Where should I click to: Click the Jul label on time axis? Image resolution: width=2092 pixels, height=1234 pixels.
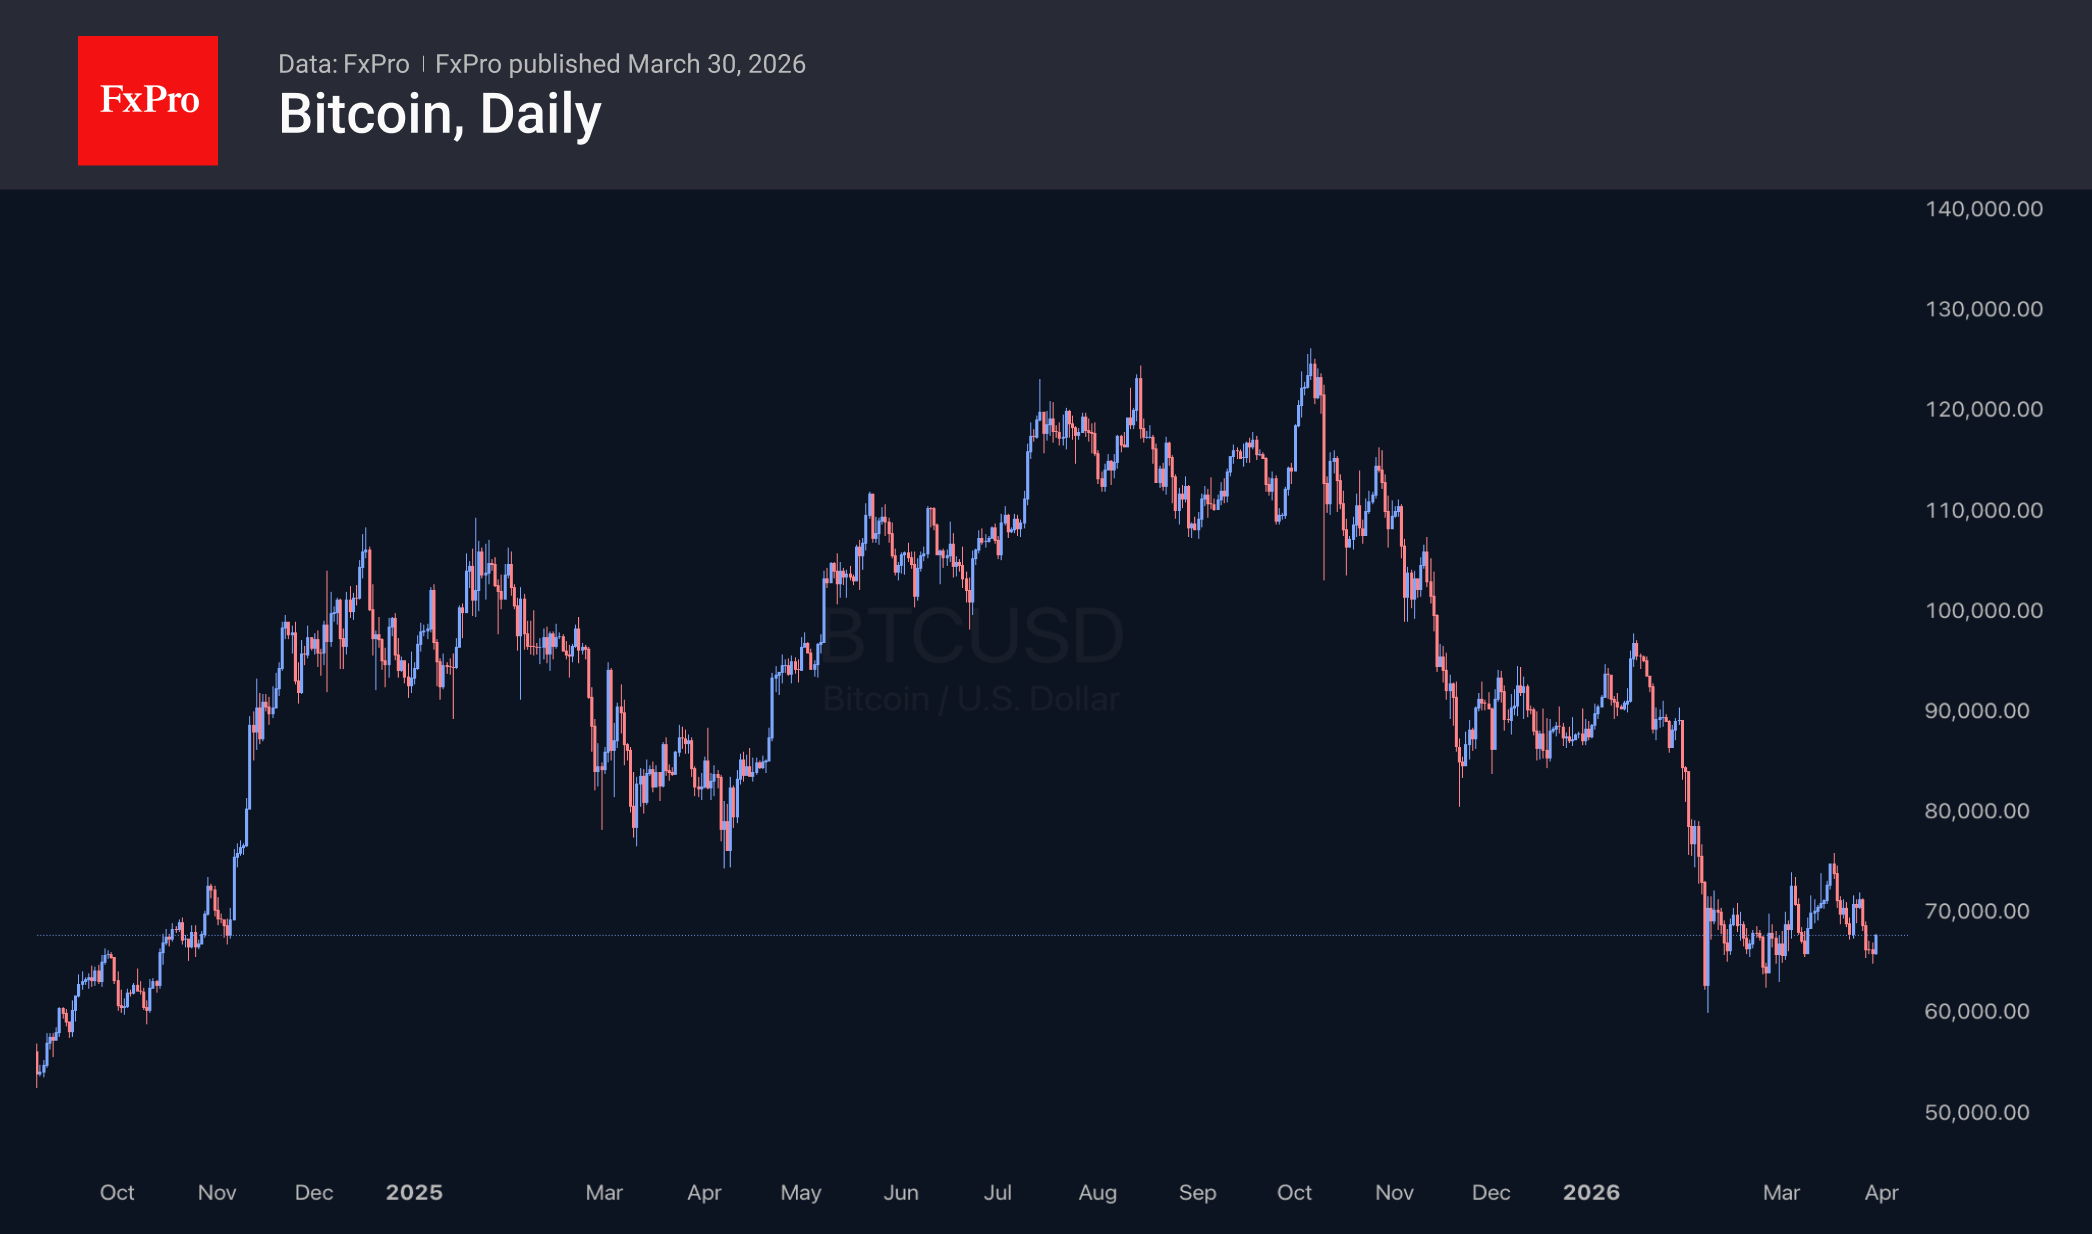[998, 1192]
